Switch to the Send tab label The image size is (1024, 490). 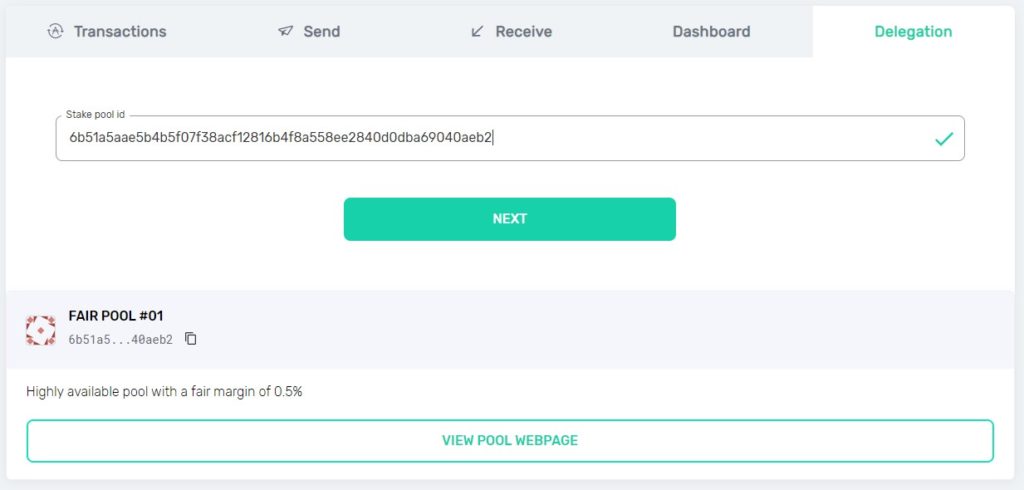click(x=321, y=31)
